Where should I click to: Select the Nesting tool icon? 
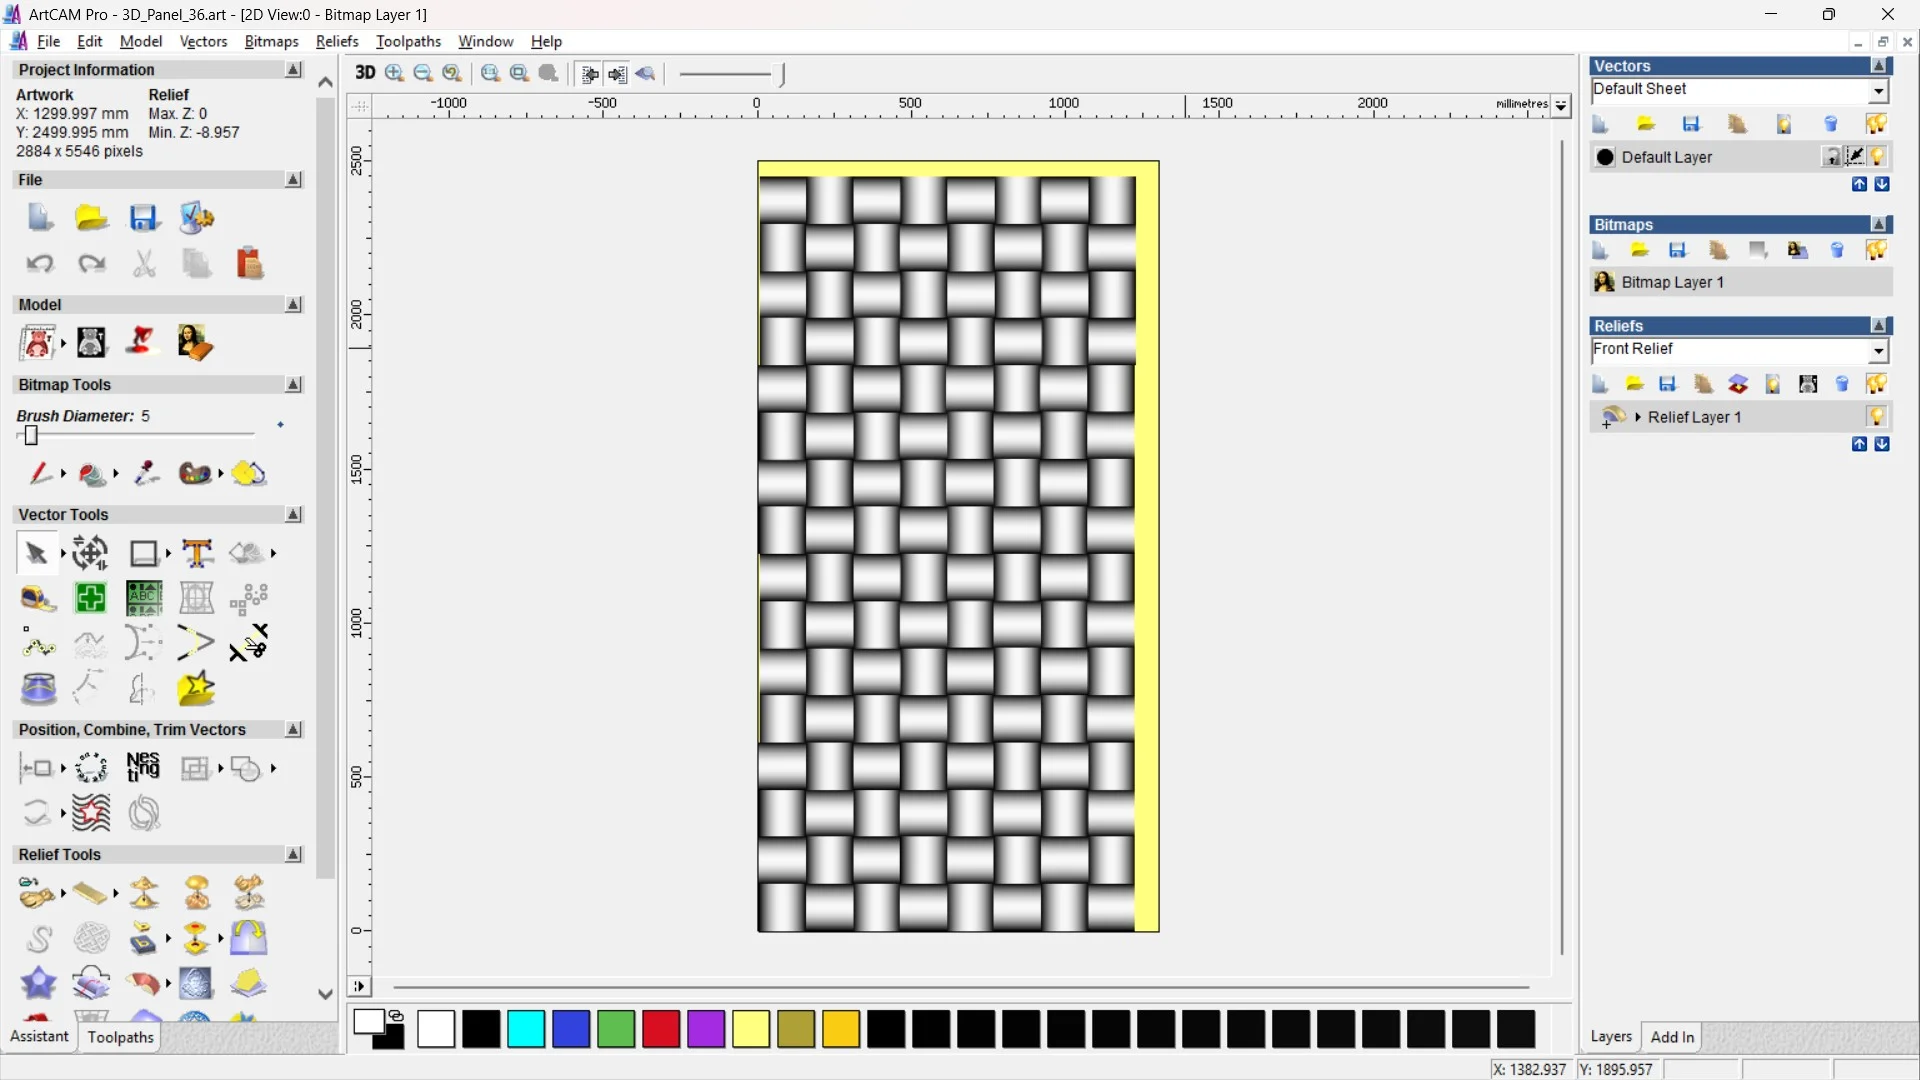point(143,768)
